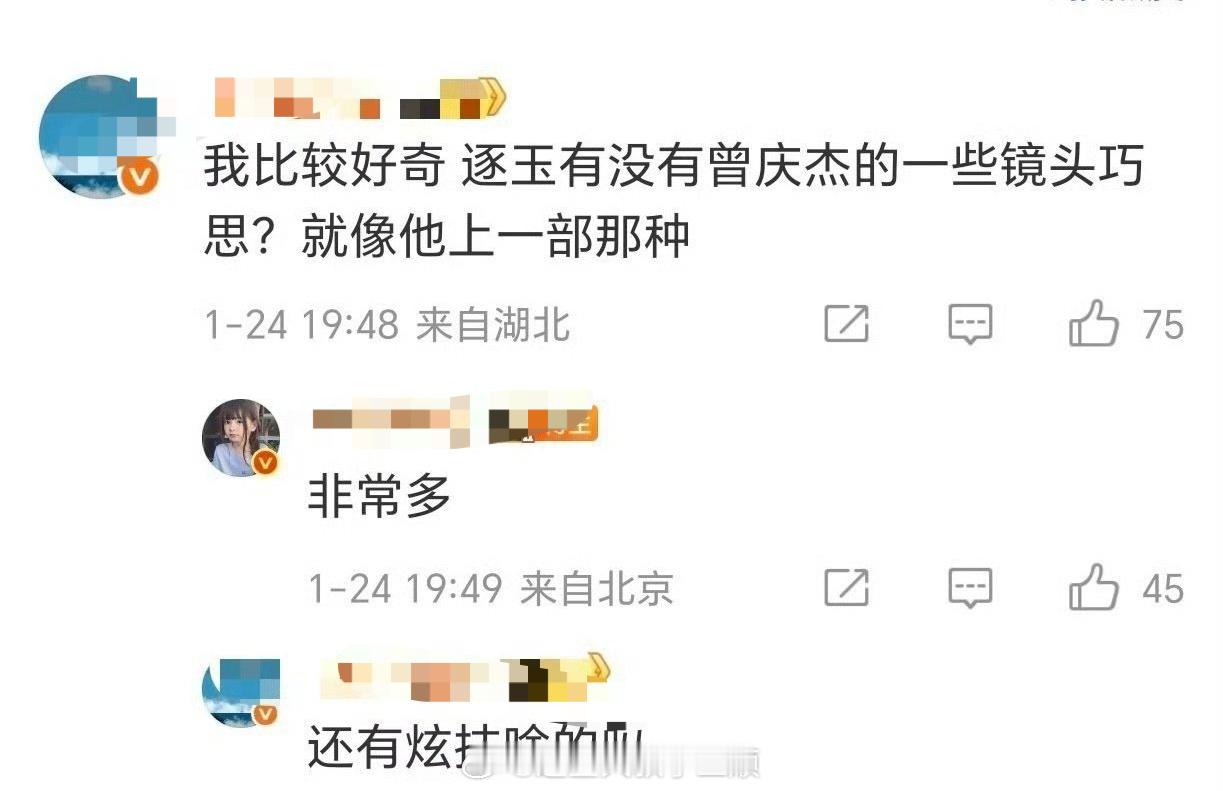This screenshot has height=791, width=1223.
Task: Open the reply icon on the 湖北 comment
Action: point(969,324)
